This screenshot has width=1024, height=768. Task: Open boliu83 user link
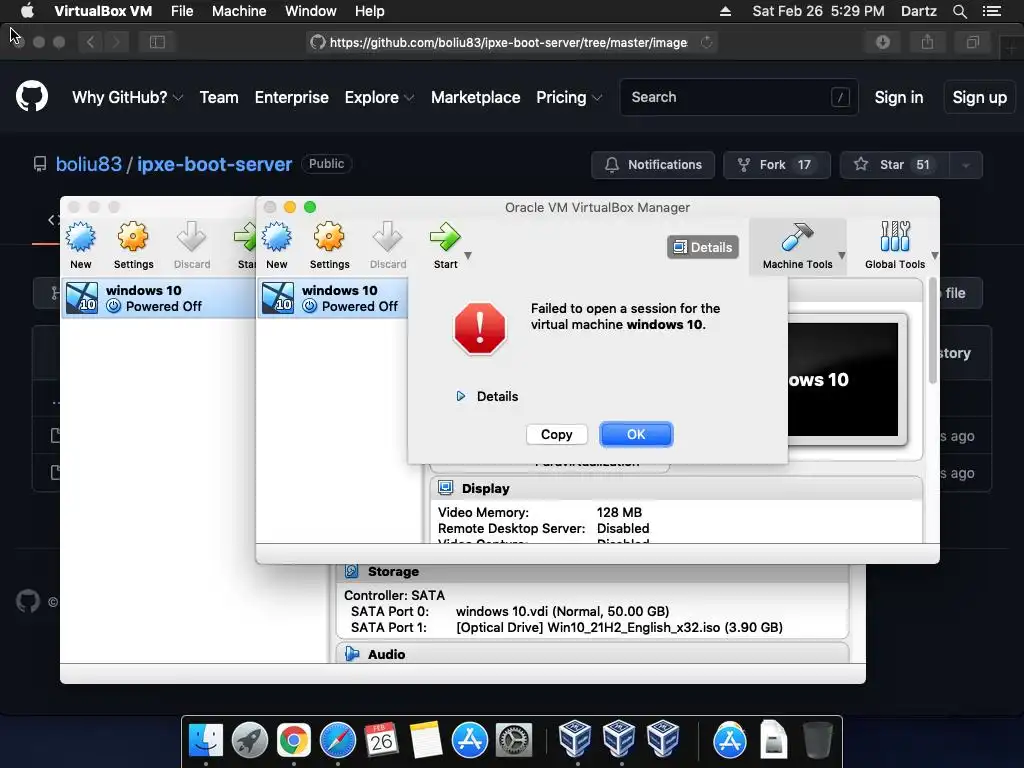[89, 164]
